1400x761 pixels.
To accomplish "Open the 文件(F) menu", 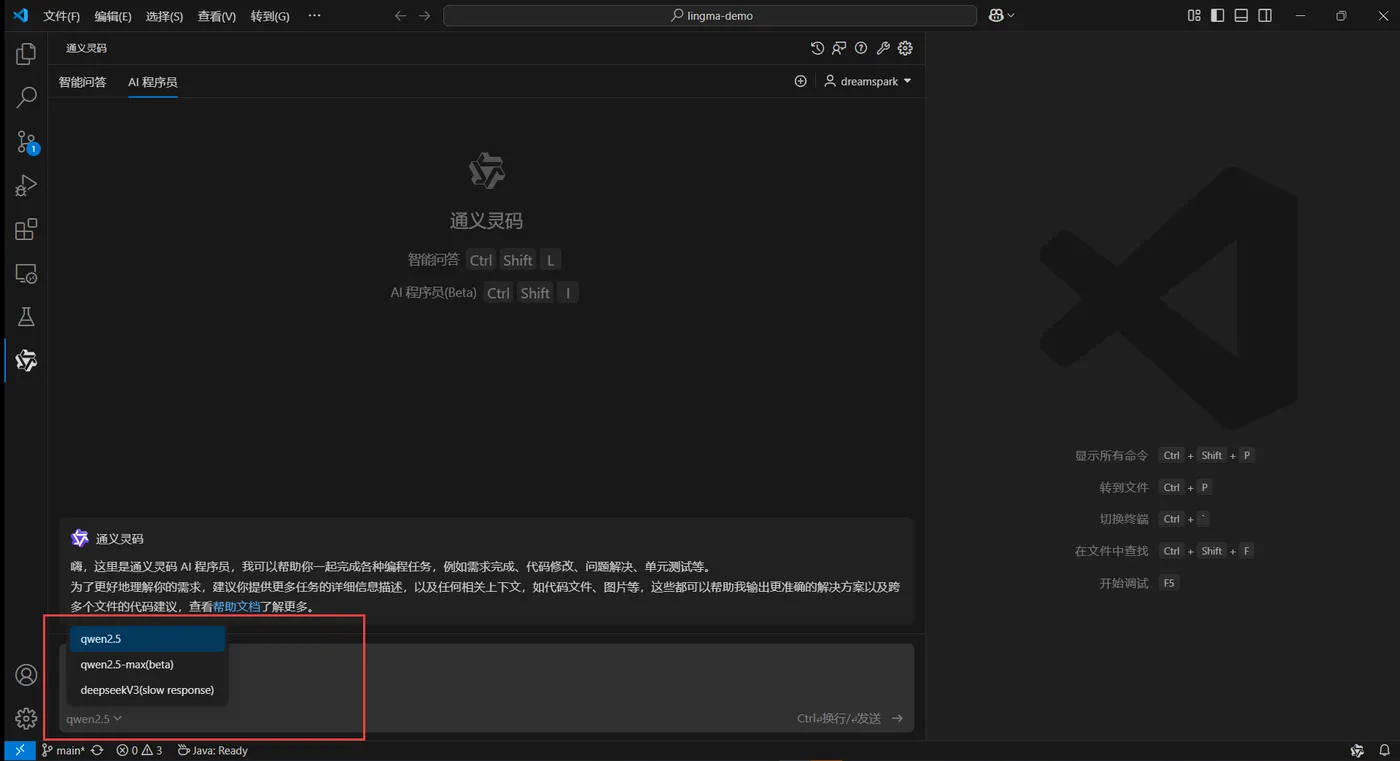I will click(62, 16).
